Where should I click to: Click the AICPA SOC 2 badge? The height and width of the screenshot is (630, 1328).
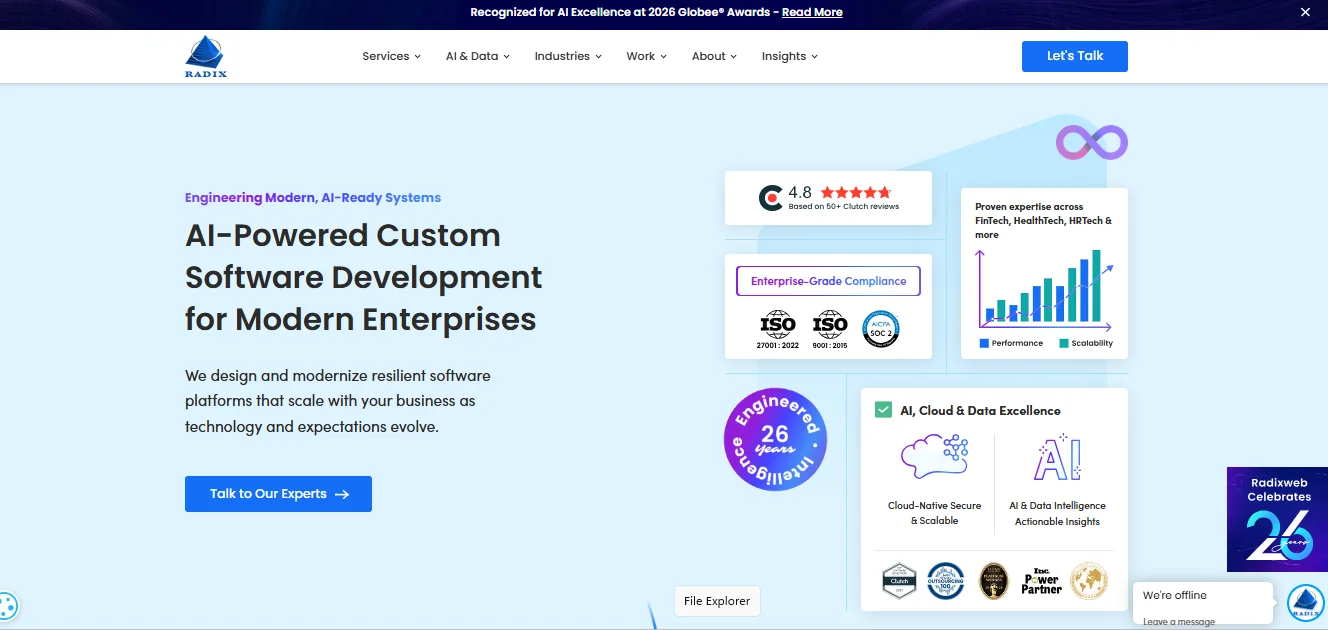pyautogui.click(x=881, y=329)
